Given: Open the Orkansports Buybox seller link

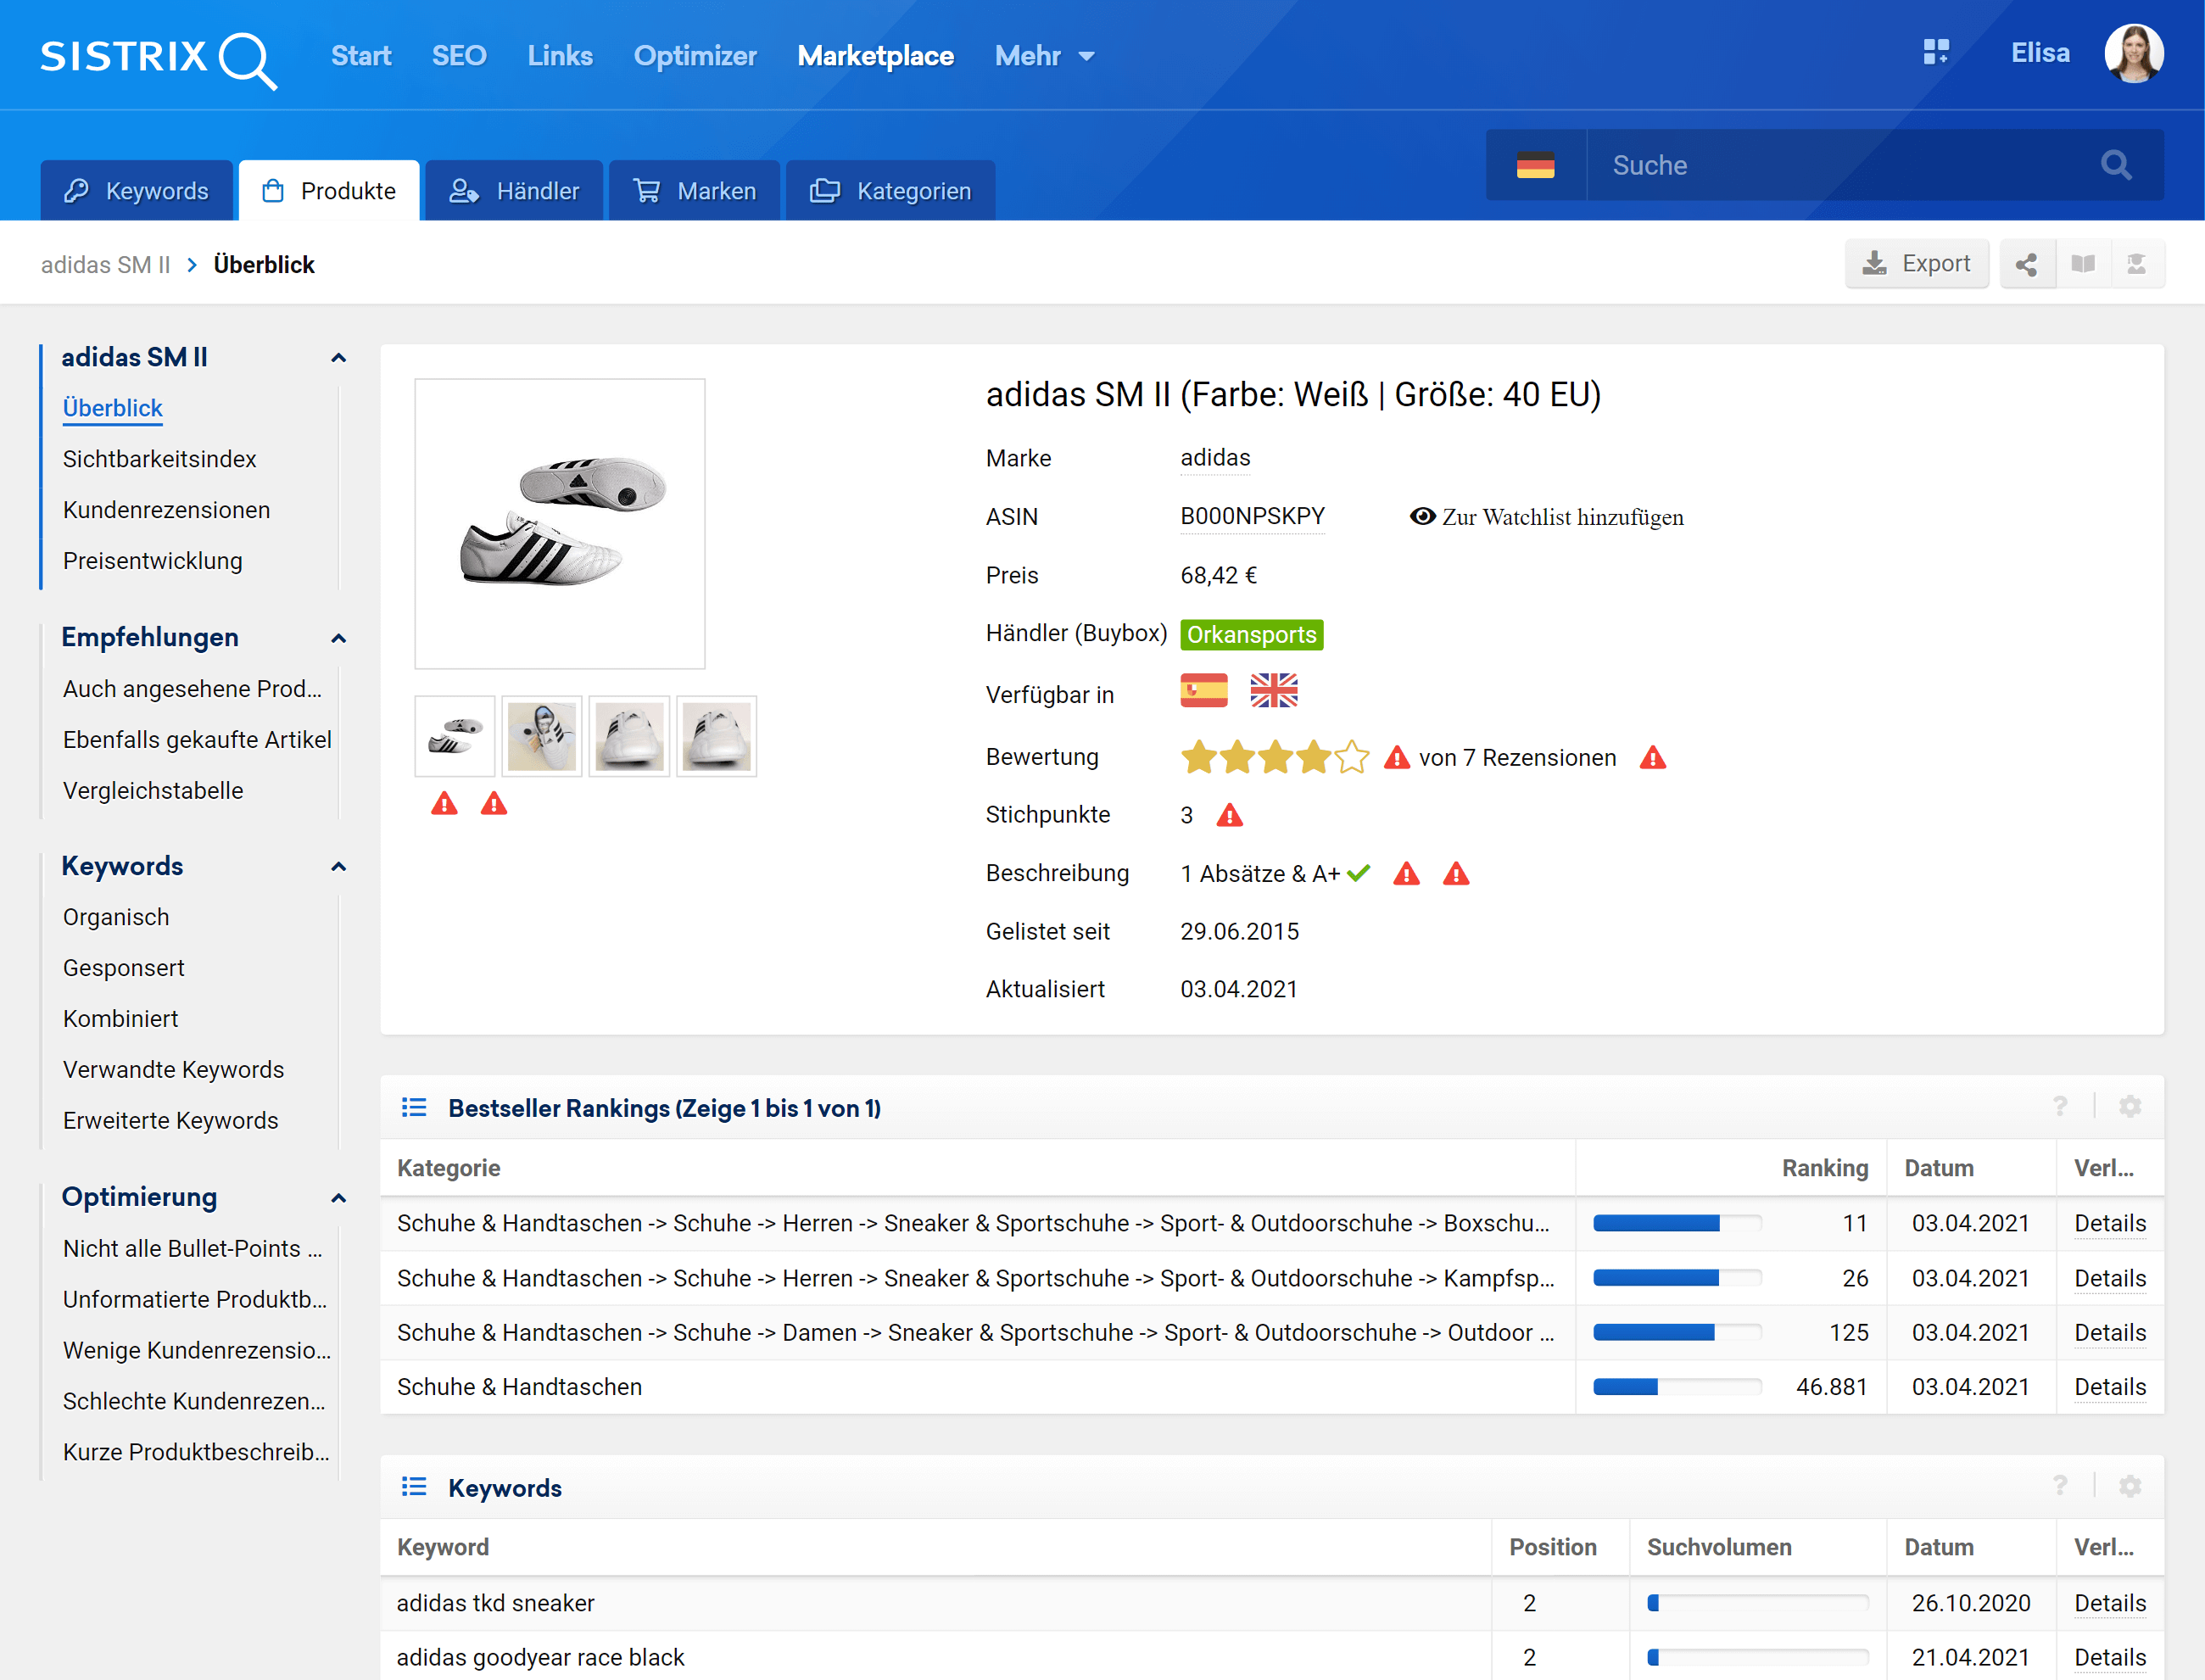Looking at the screenshot, I should (x=1251, y=635).
